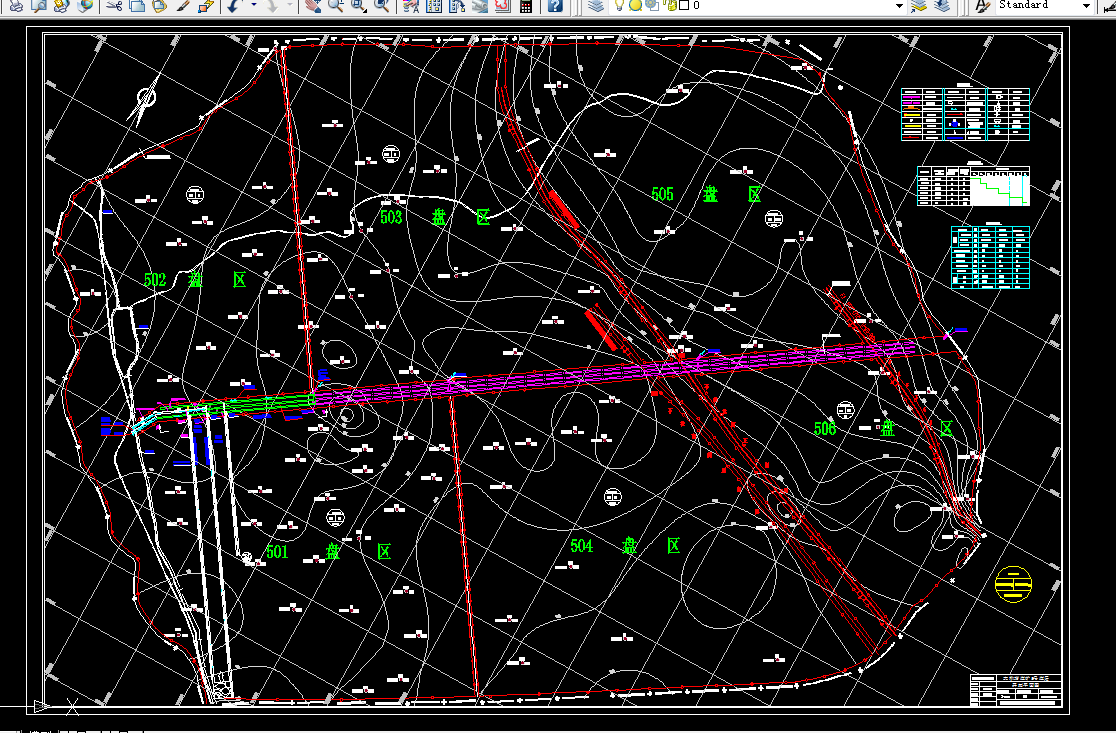Toggle layer 0 lock padlock icon
The width and height of the screenshot is (1116, 733).
point(671,6)
